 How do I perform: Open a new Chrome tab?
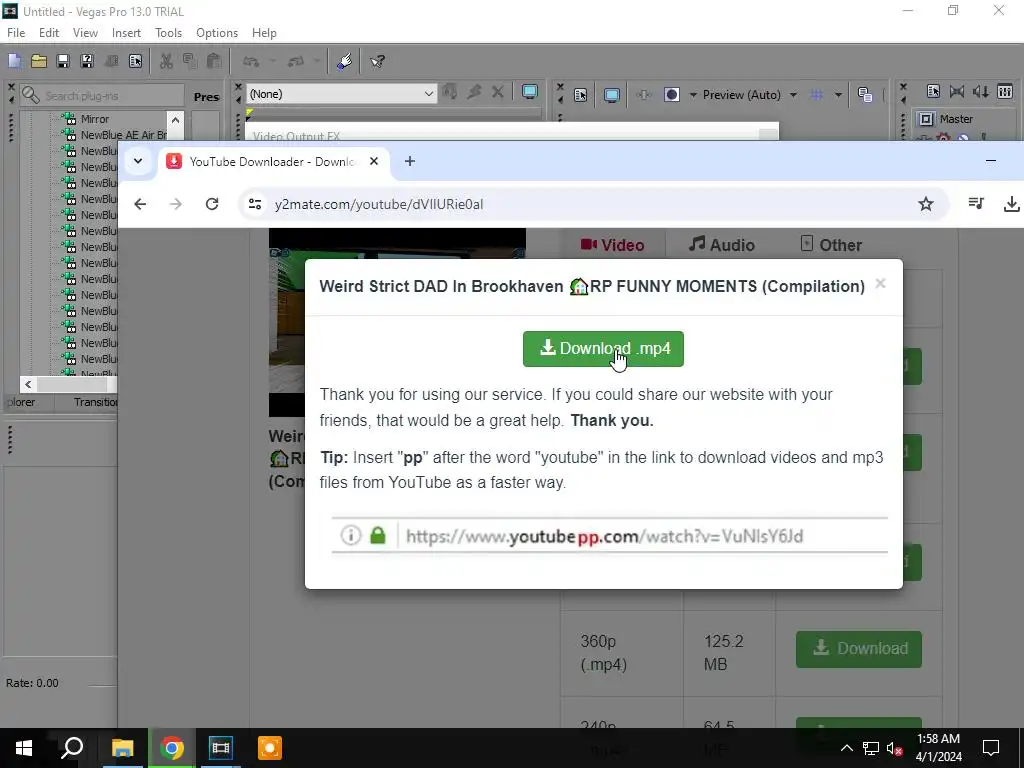coord(409,161)
